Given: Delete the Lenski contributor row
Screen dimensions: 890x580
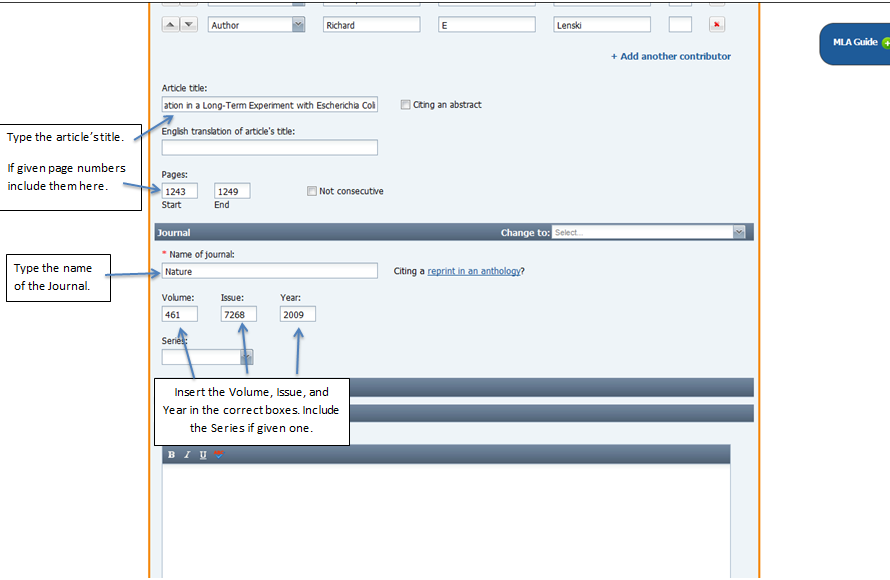Looking at the screenshot, I should tap(717, 24).
